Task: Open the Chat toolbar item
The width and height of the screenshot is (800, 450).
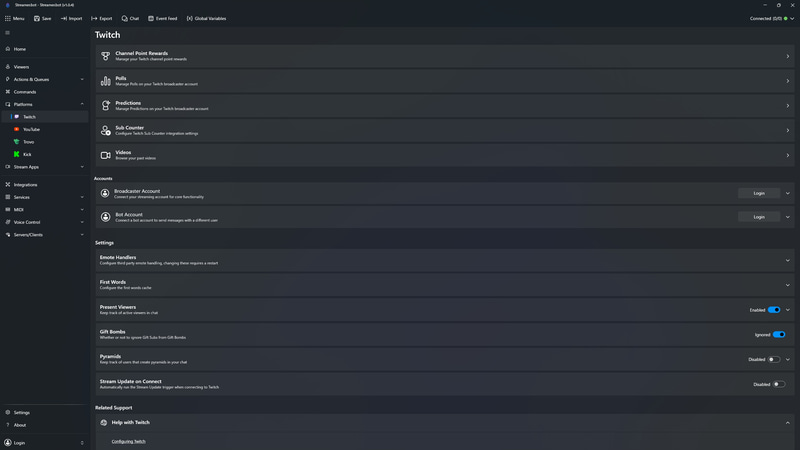Action: [130, 18]
